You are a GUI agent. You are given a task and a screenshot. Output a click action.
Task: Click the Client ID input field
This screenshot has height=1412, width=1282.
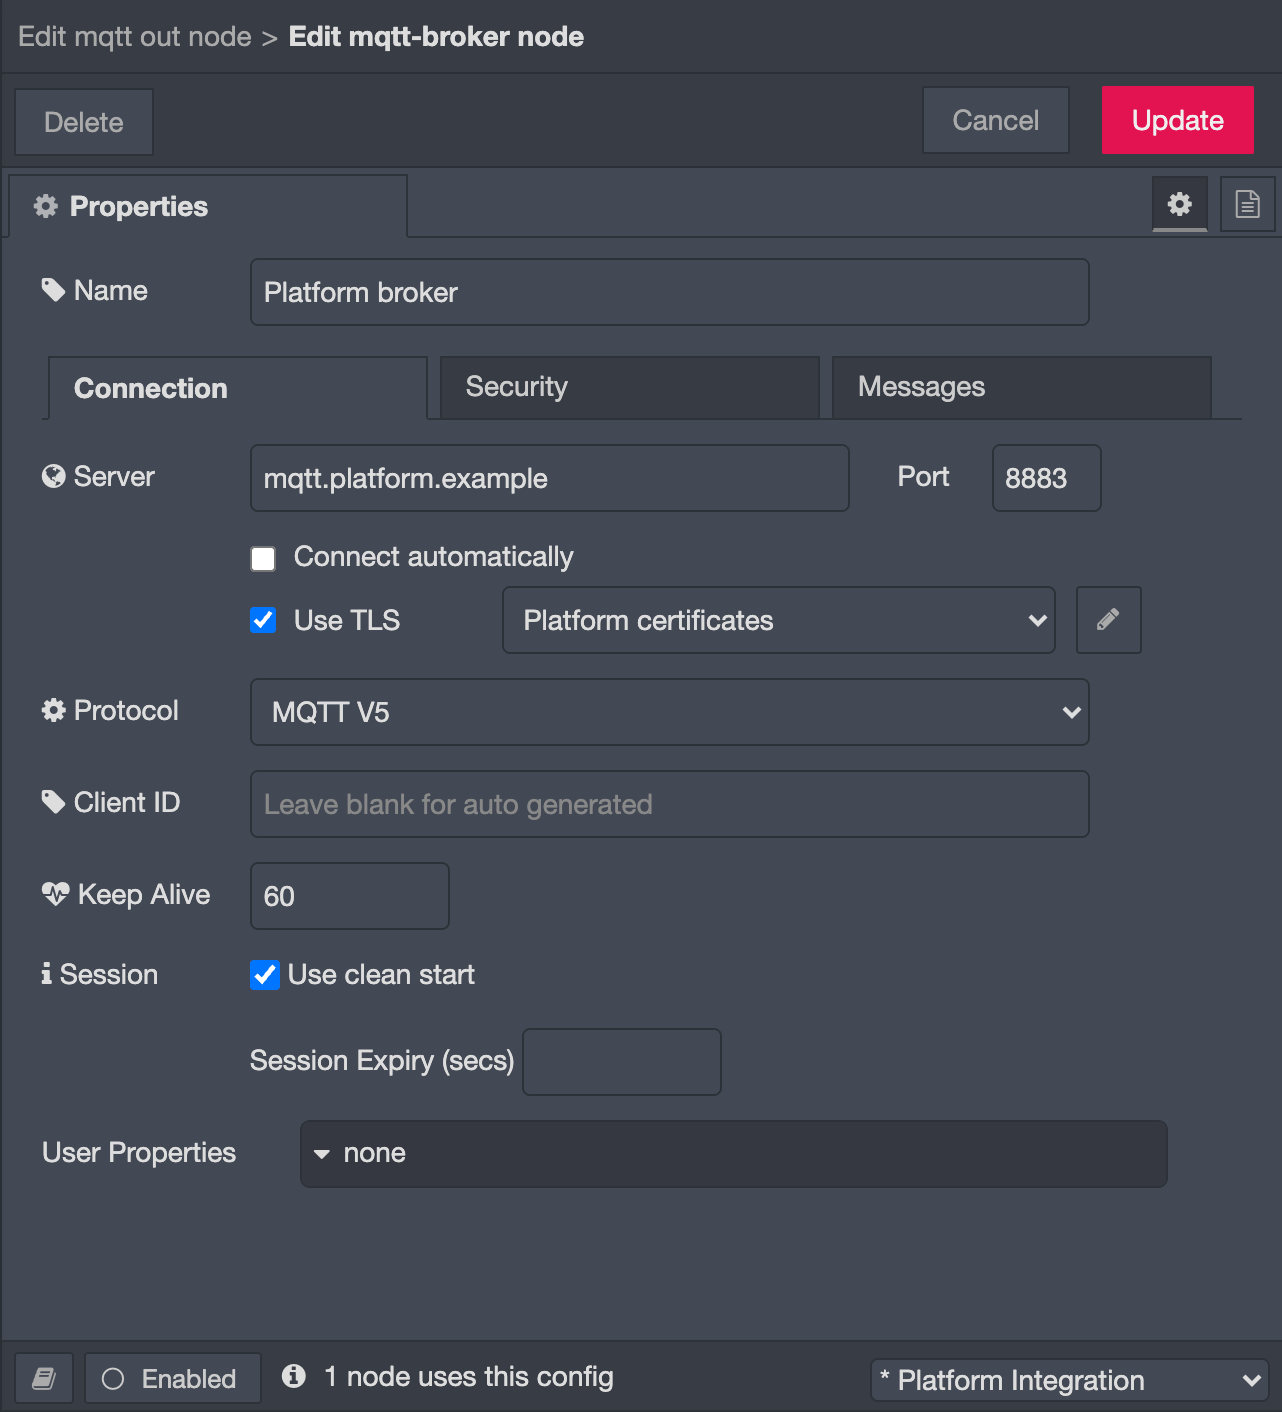[x=670, y=804]
